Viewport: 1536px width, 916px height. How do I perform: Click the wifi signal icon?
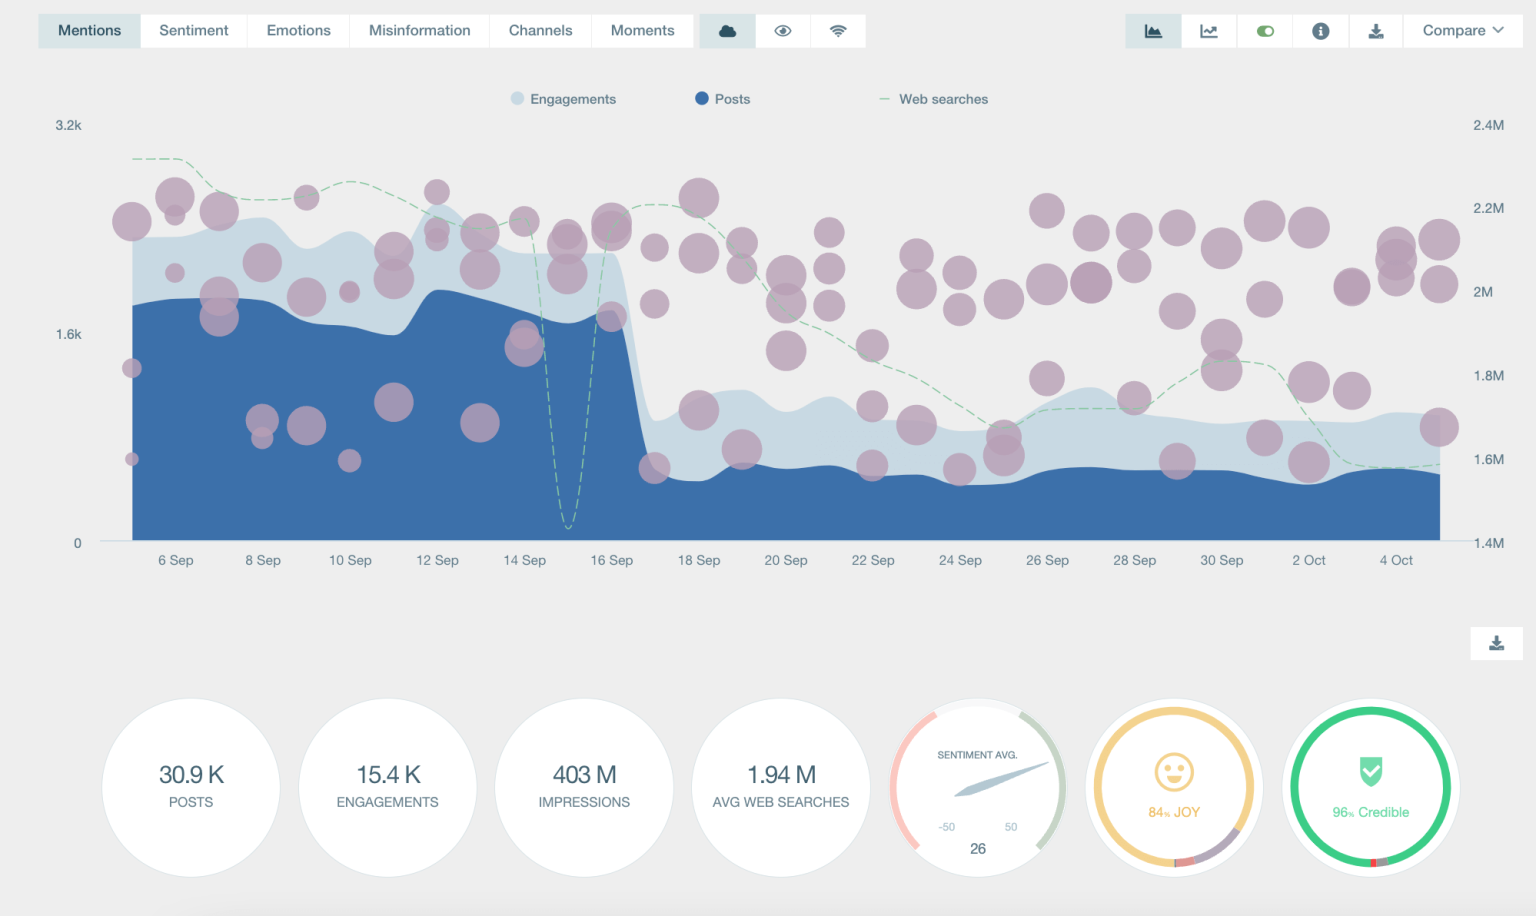click(838, 31)
